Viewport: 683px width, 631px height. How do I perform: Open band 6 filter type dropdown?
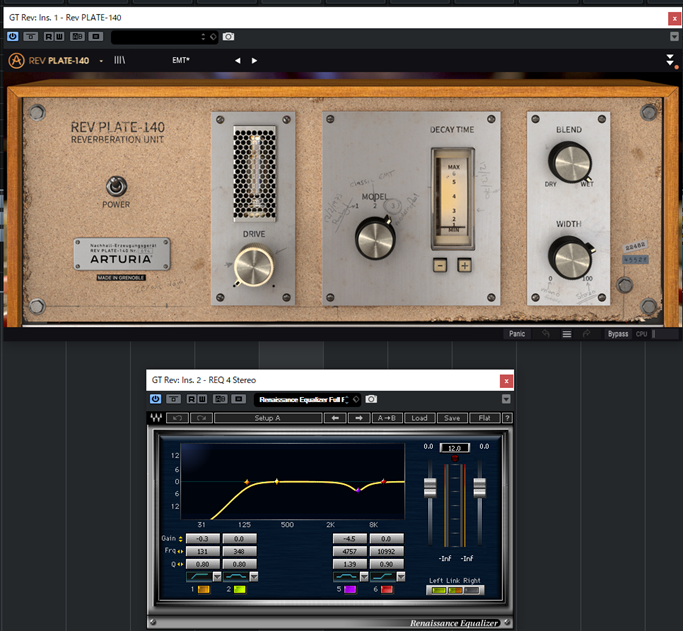click(403, 576)
